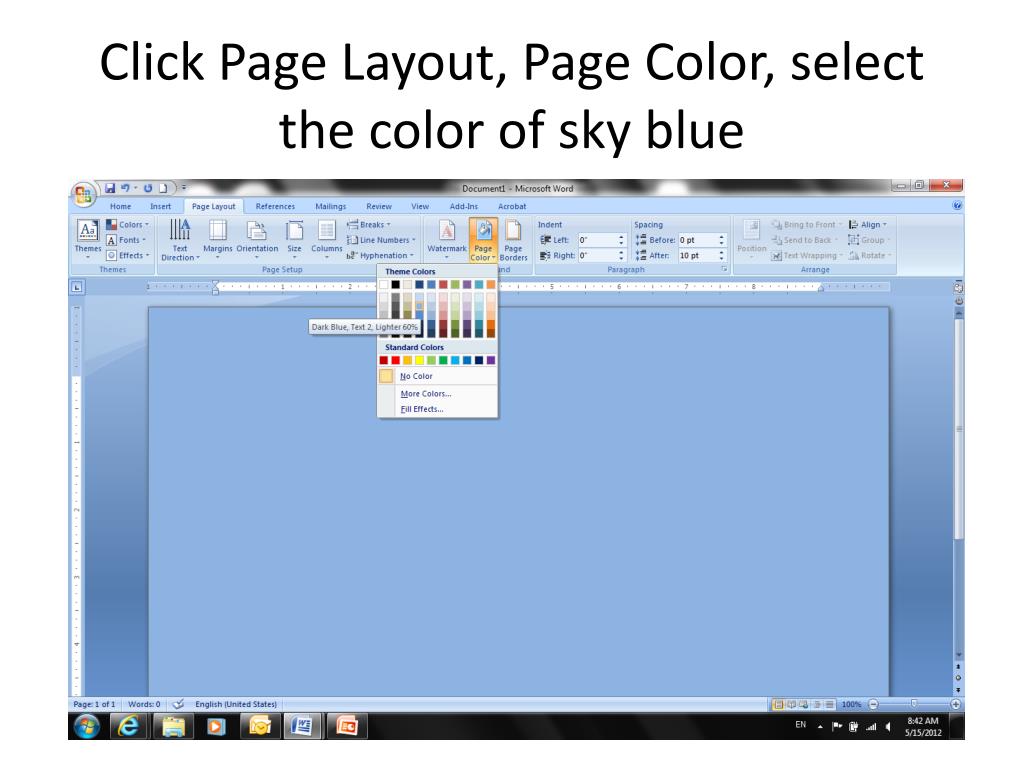Undo last action in Quick Access
The width and height of the screenshot is (1024, 768).
pos(125,188)
